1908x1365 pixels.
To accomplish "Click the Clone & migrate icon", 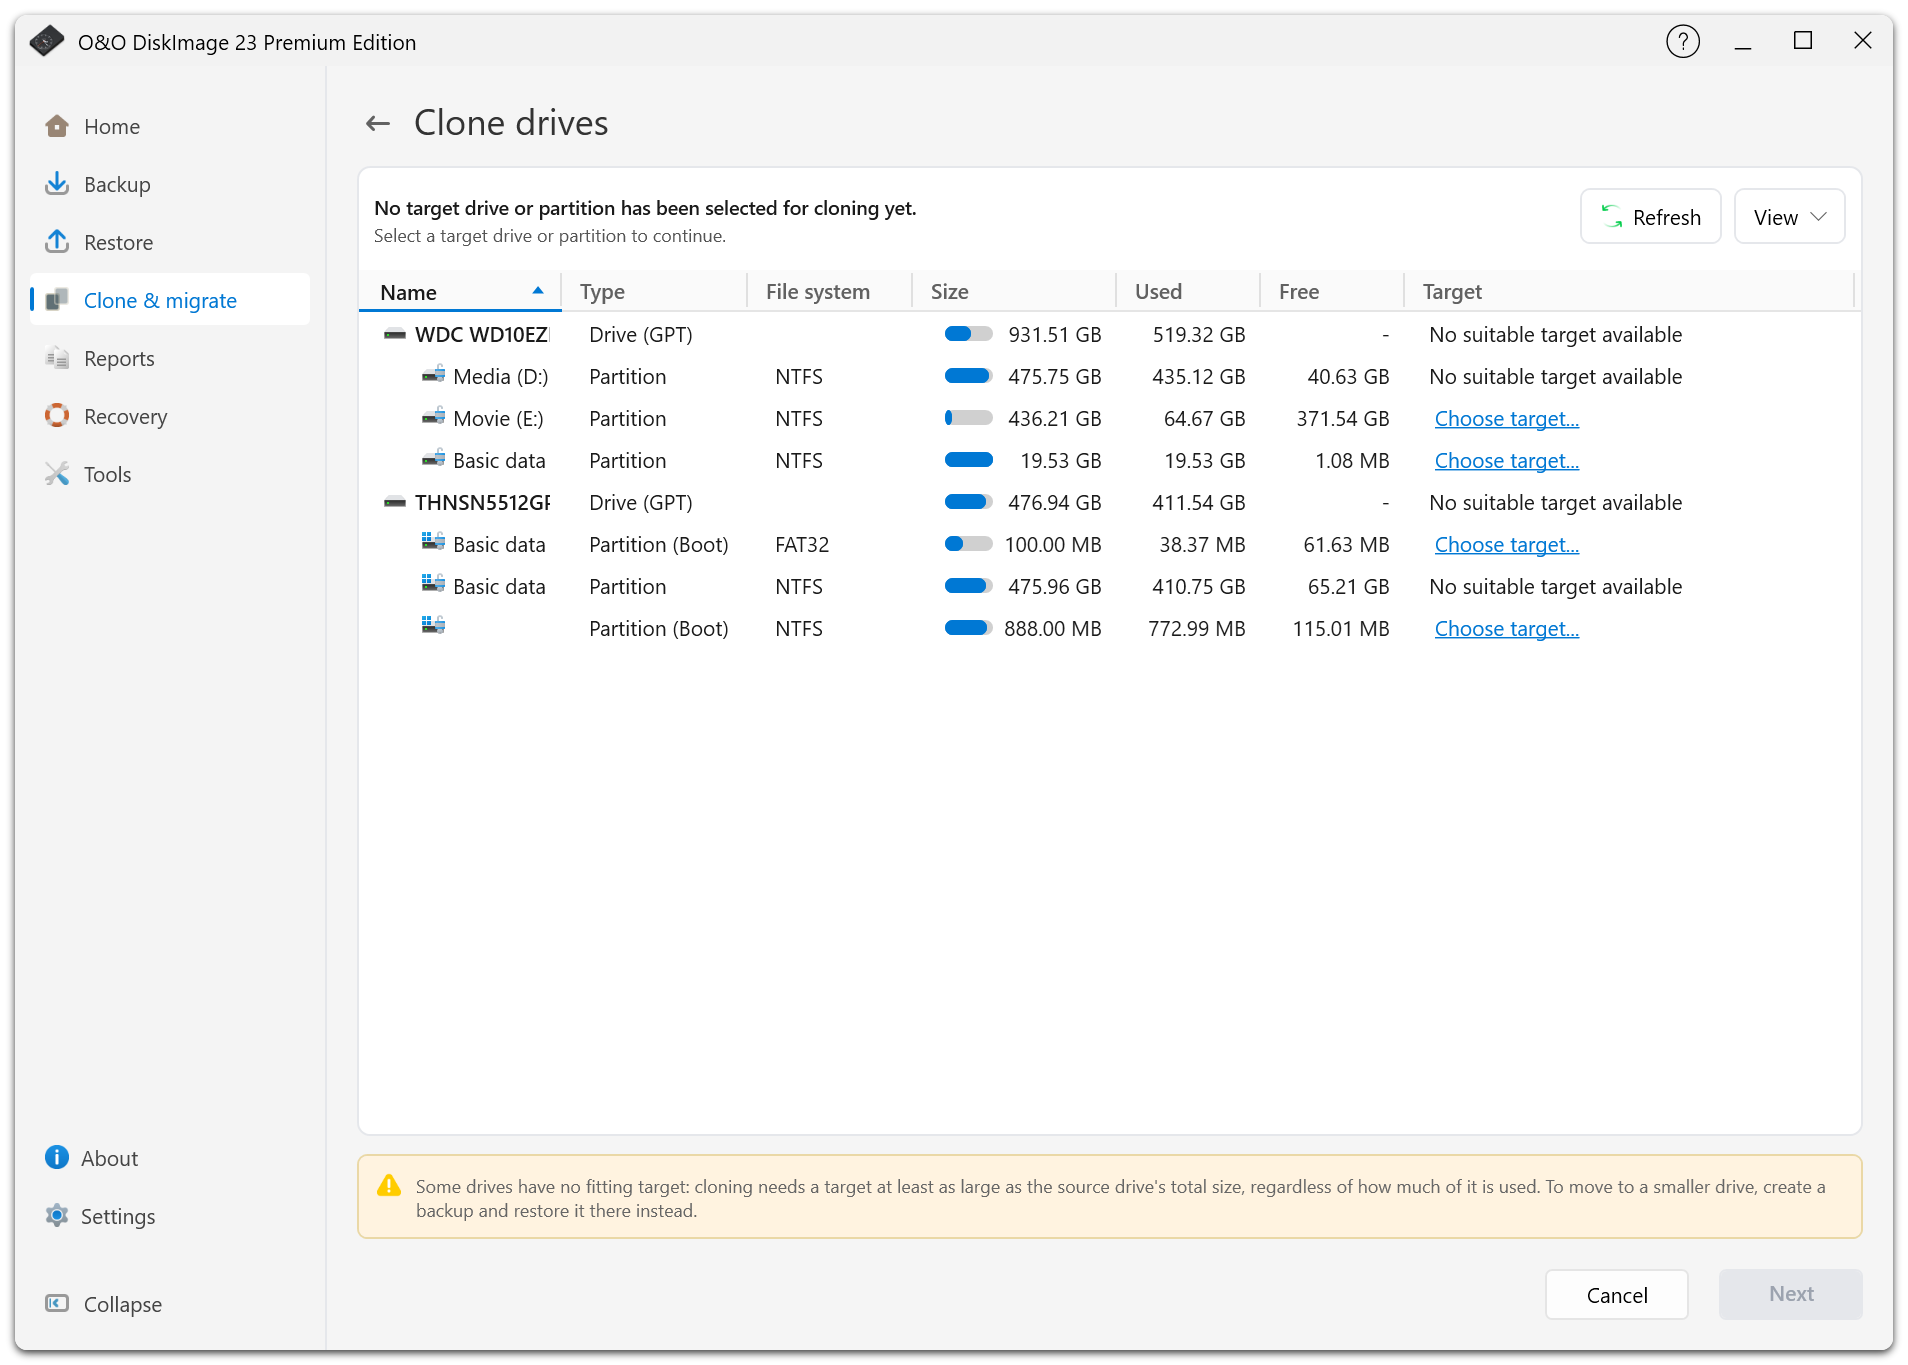I will click(x=57, y=300).
